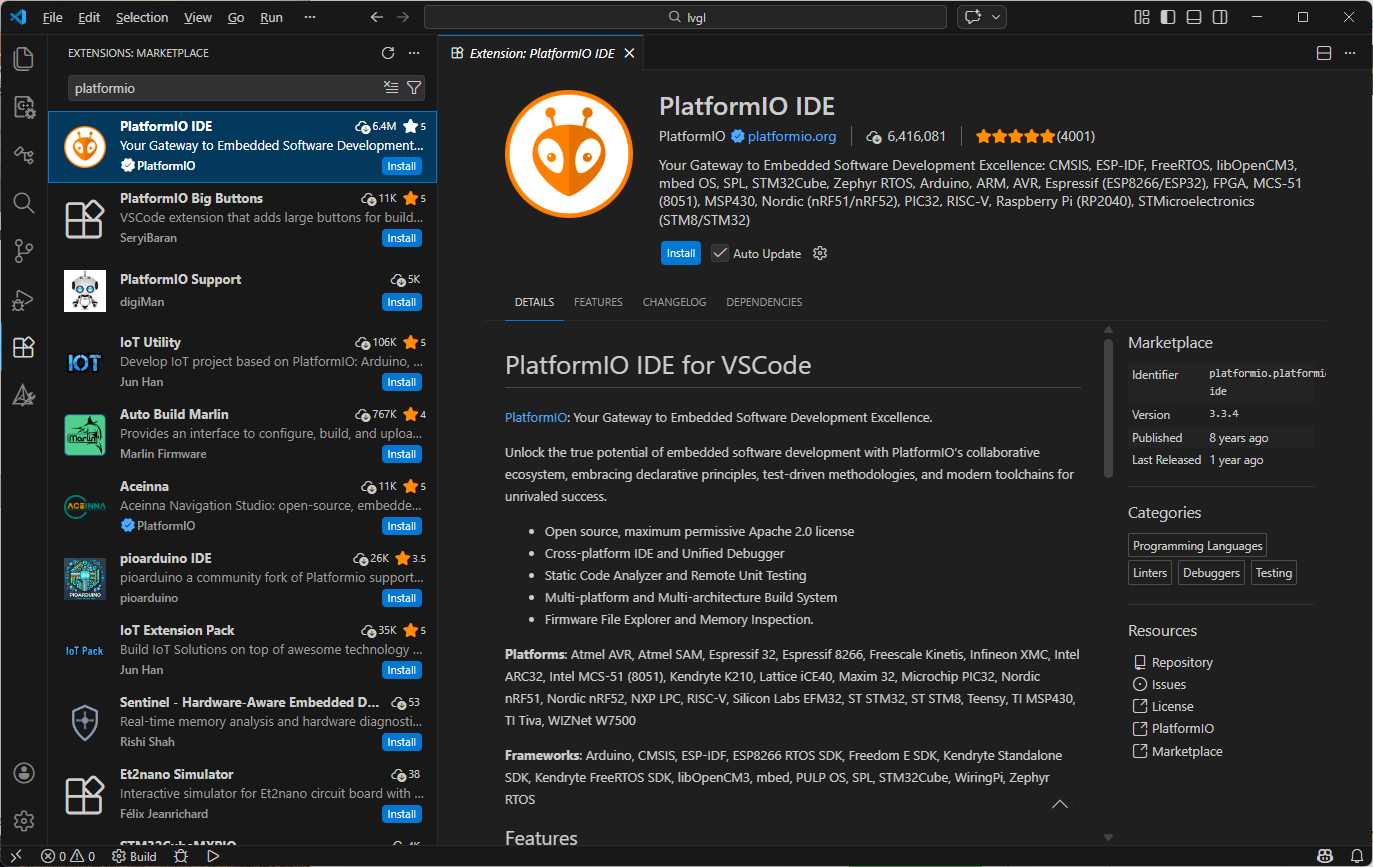The height and width of the screenshot is (867, 1373).
Task: Open the Issues resource link
Action: (1169, 684)
